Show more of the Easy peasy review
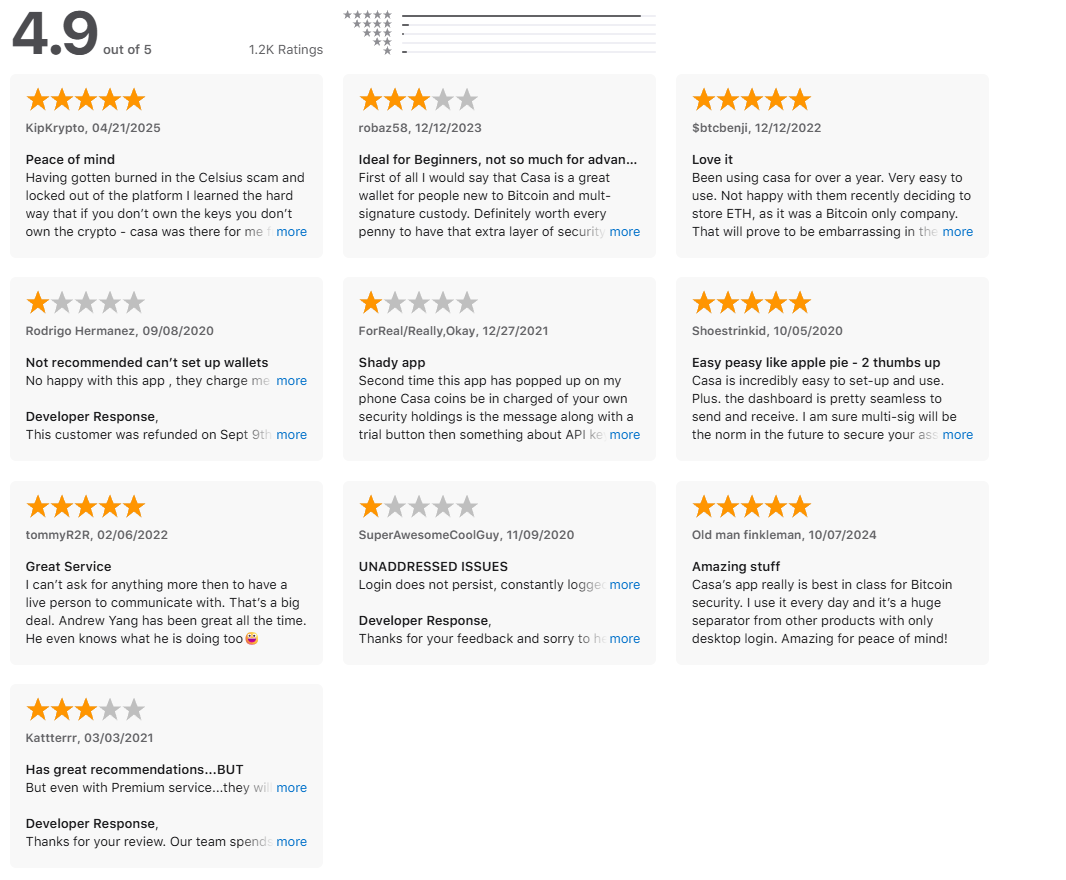The image size is (1066, 880). click(x=957, y=435)
